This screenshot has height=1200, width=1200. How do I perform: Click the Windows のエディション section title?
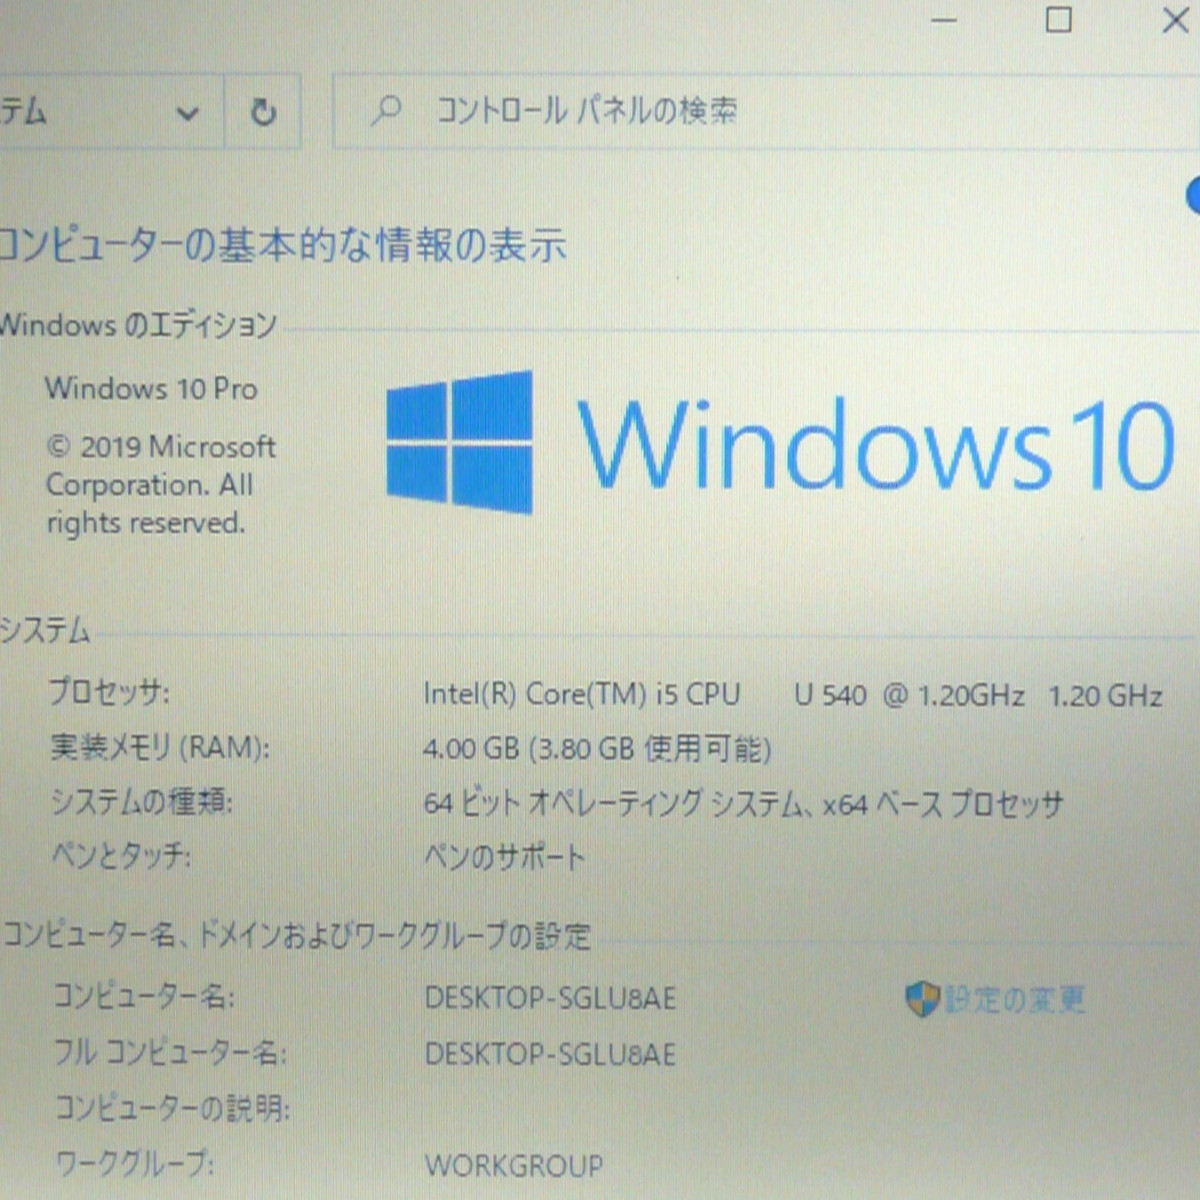[x=138, y=325]
